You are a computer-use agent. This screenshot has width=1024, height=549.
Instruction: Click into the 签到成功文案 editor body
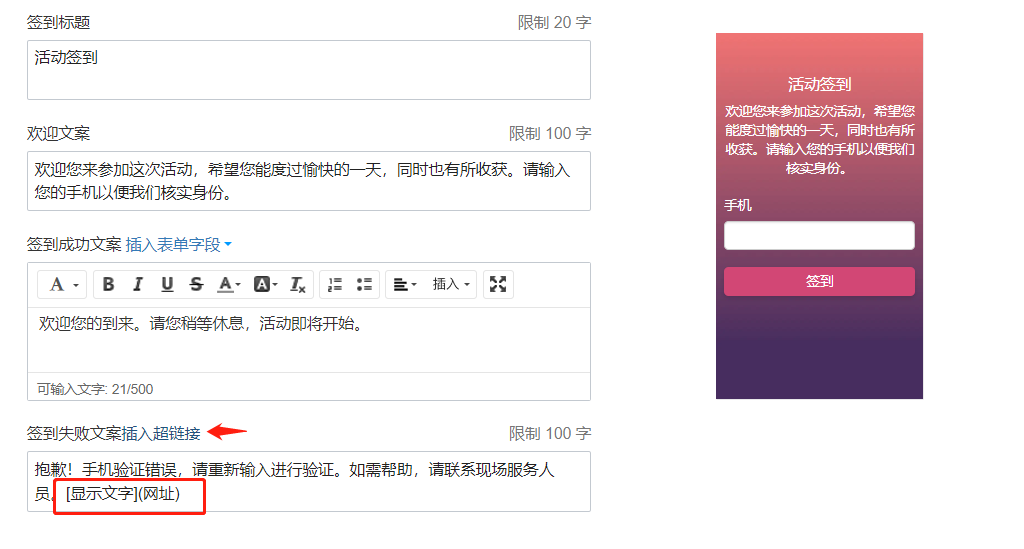[x=309, y=340]
